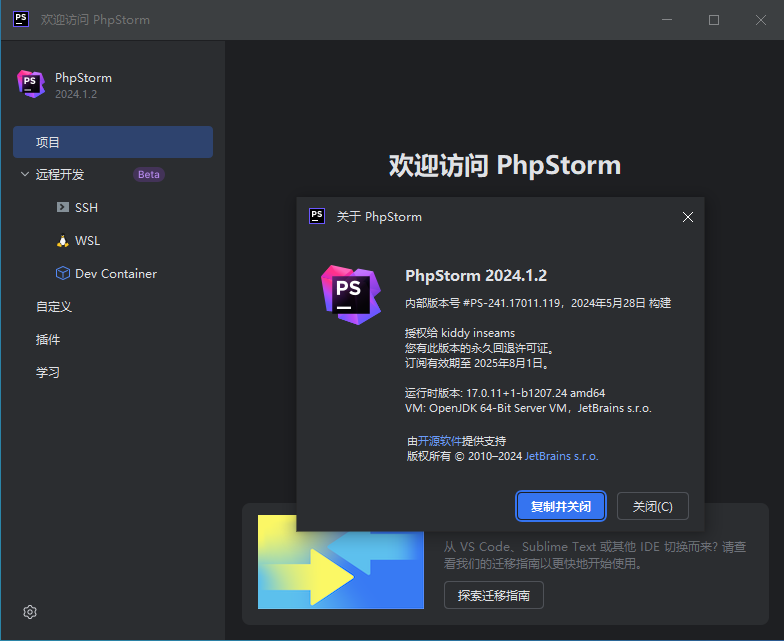784x641 pixels.
Task: Click the 授权给 kiddy inseams text
Action: [460, 333]
